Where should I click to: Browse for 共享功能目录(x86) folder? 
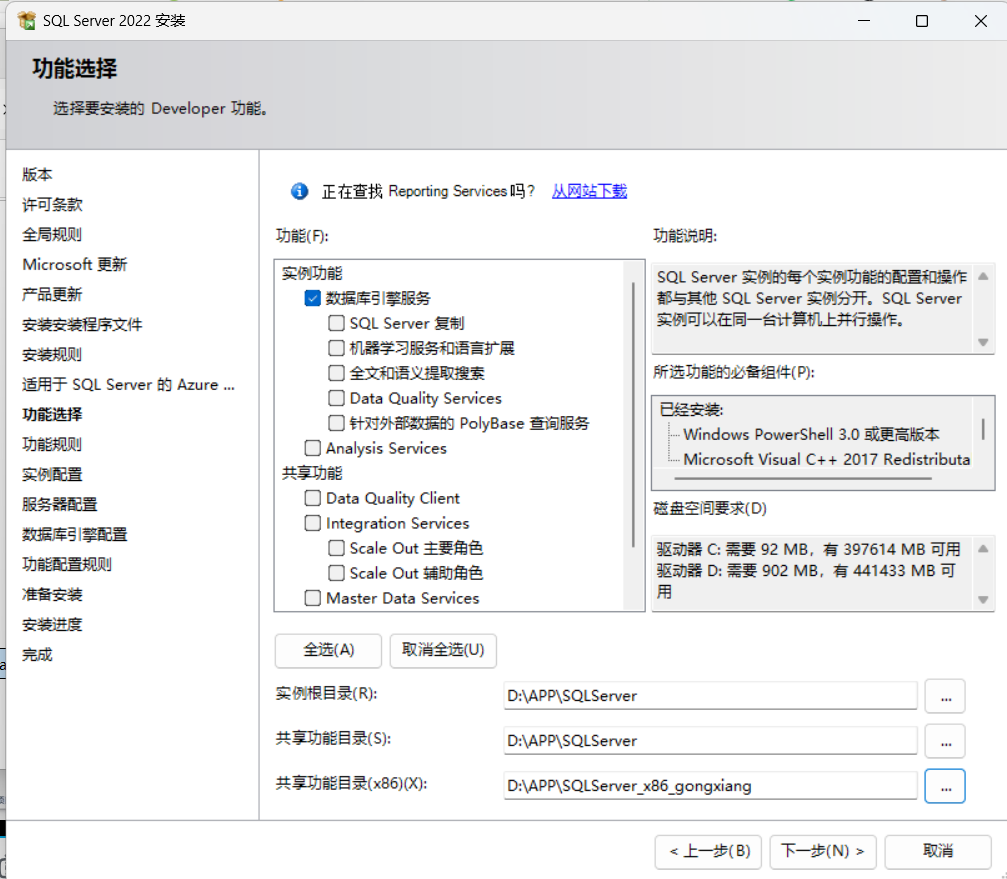945,786
